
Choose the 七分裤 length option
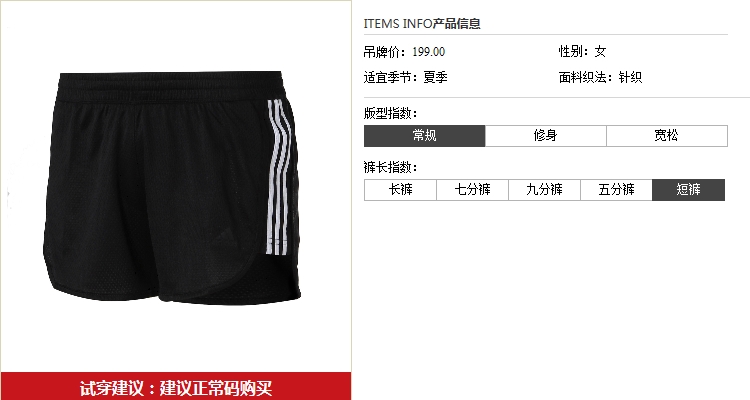point(473,190)
